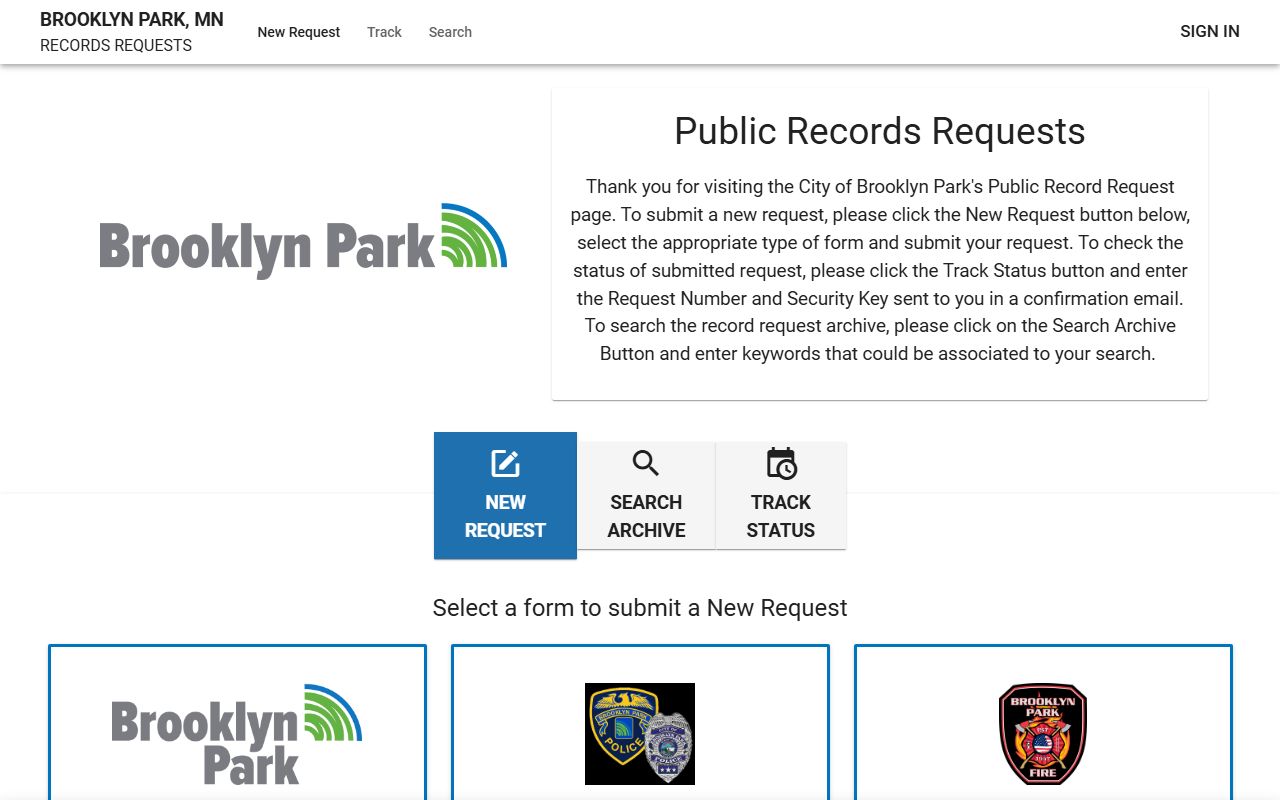Click the magnifier Search Archive icon
Viewport: 1280px width, 800px height.
coord(646,464)
